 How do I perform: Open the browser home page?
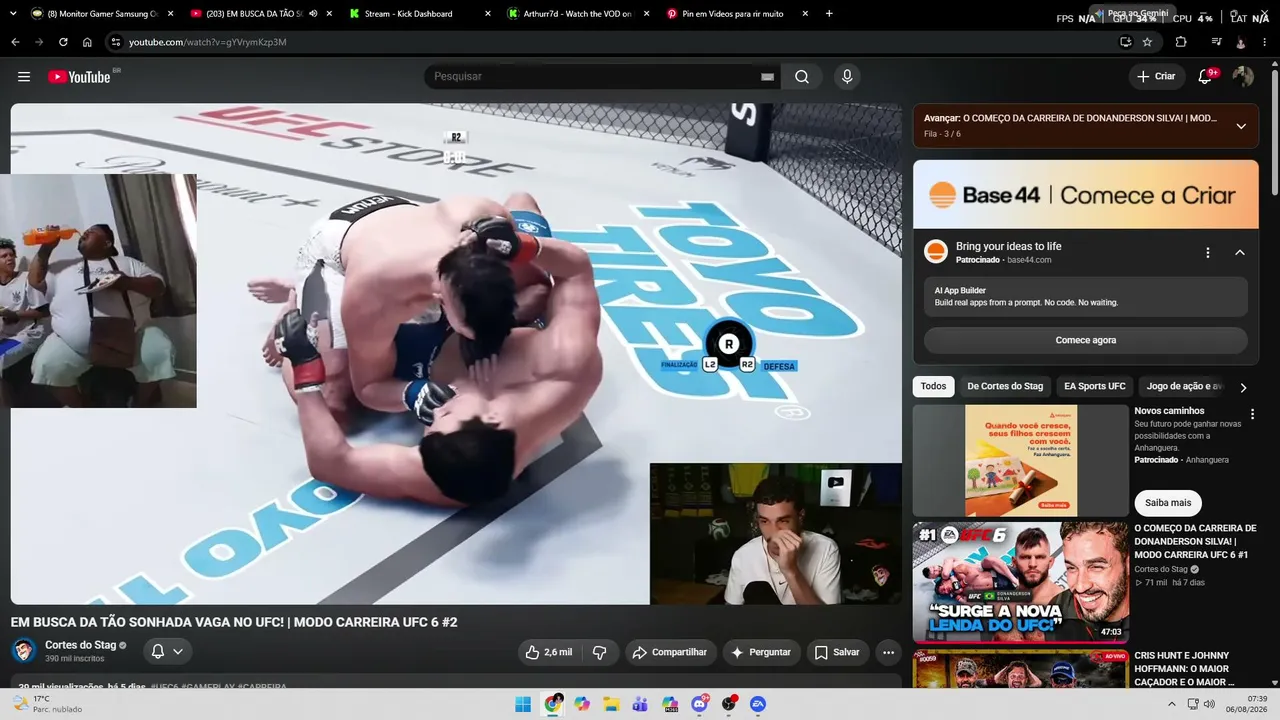(87, 42)
